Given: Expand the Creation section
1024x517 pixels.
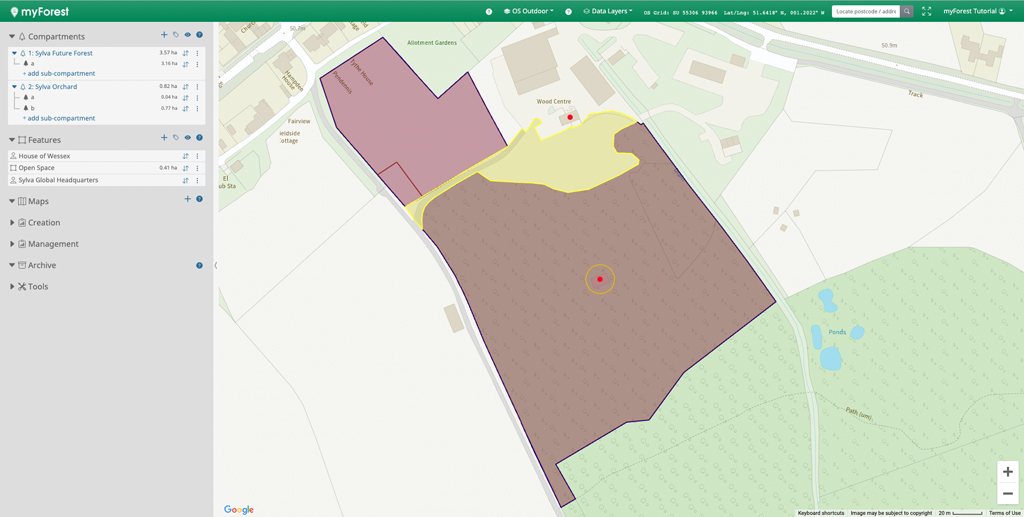Looking at the screenshot, I should (x=44, y=223).
